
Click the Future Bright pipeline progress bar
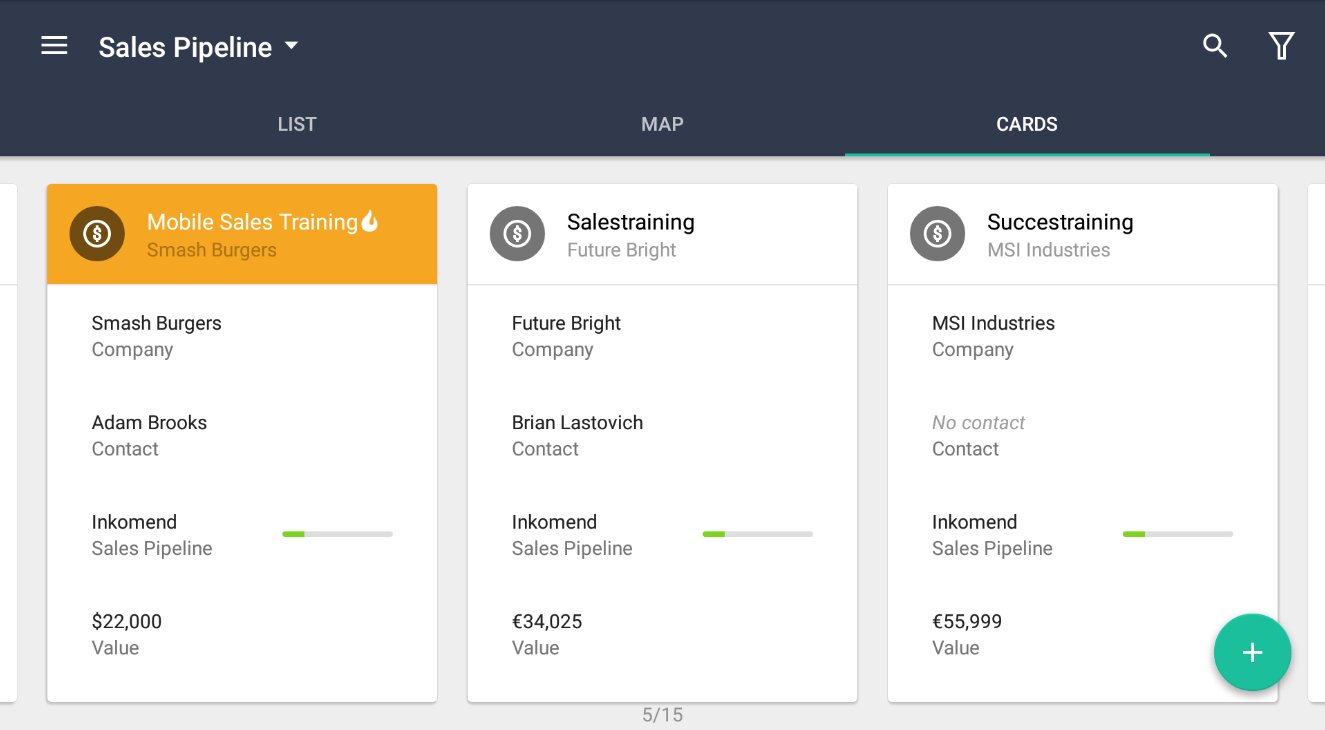click(x=757, y=534)
